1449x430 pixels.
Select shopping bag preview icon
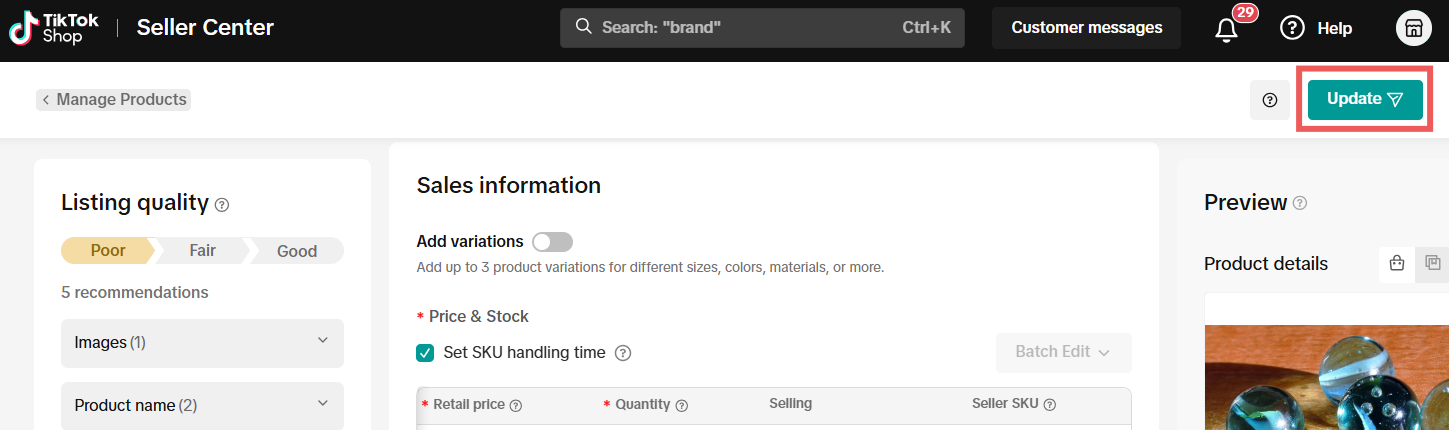pos(1397,264)
